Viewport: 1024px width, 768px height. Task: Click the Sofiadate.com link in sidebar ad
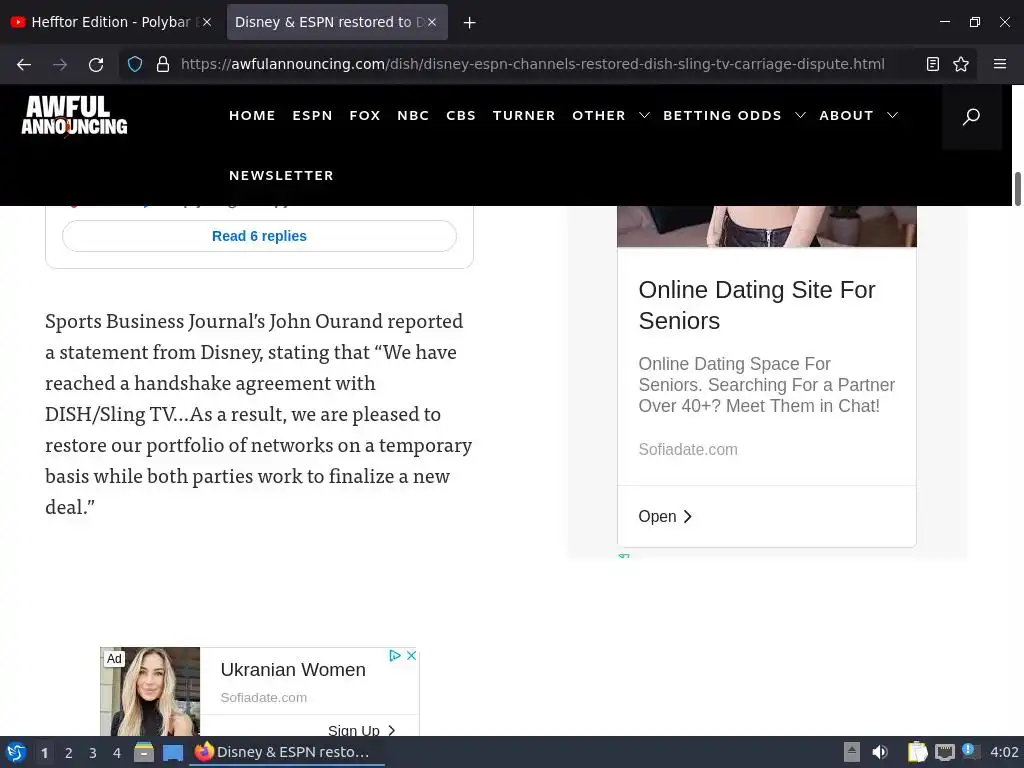688,449
